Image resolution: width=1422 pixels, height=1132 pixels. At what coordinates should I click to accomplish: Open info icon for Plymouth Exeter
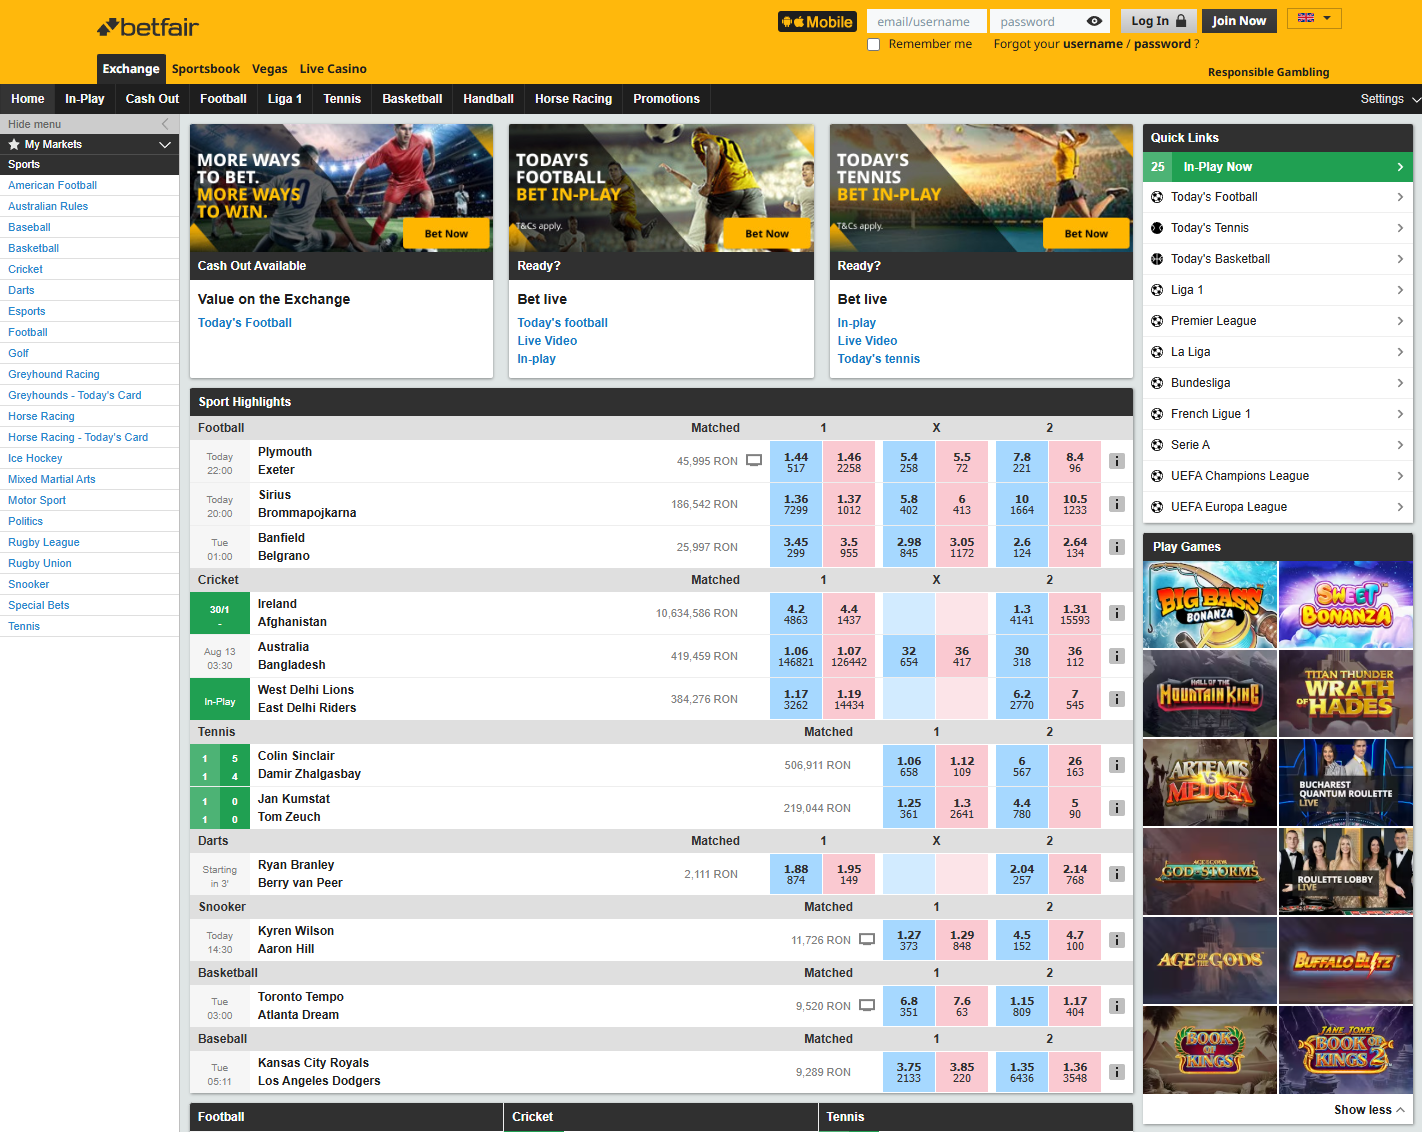pos(1117,461)
